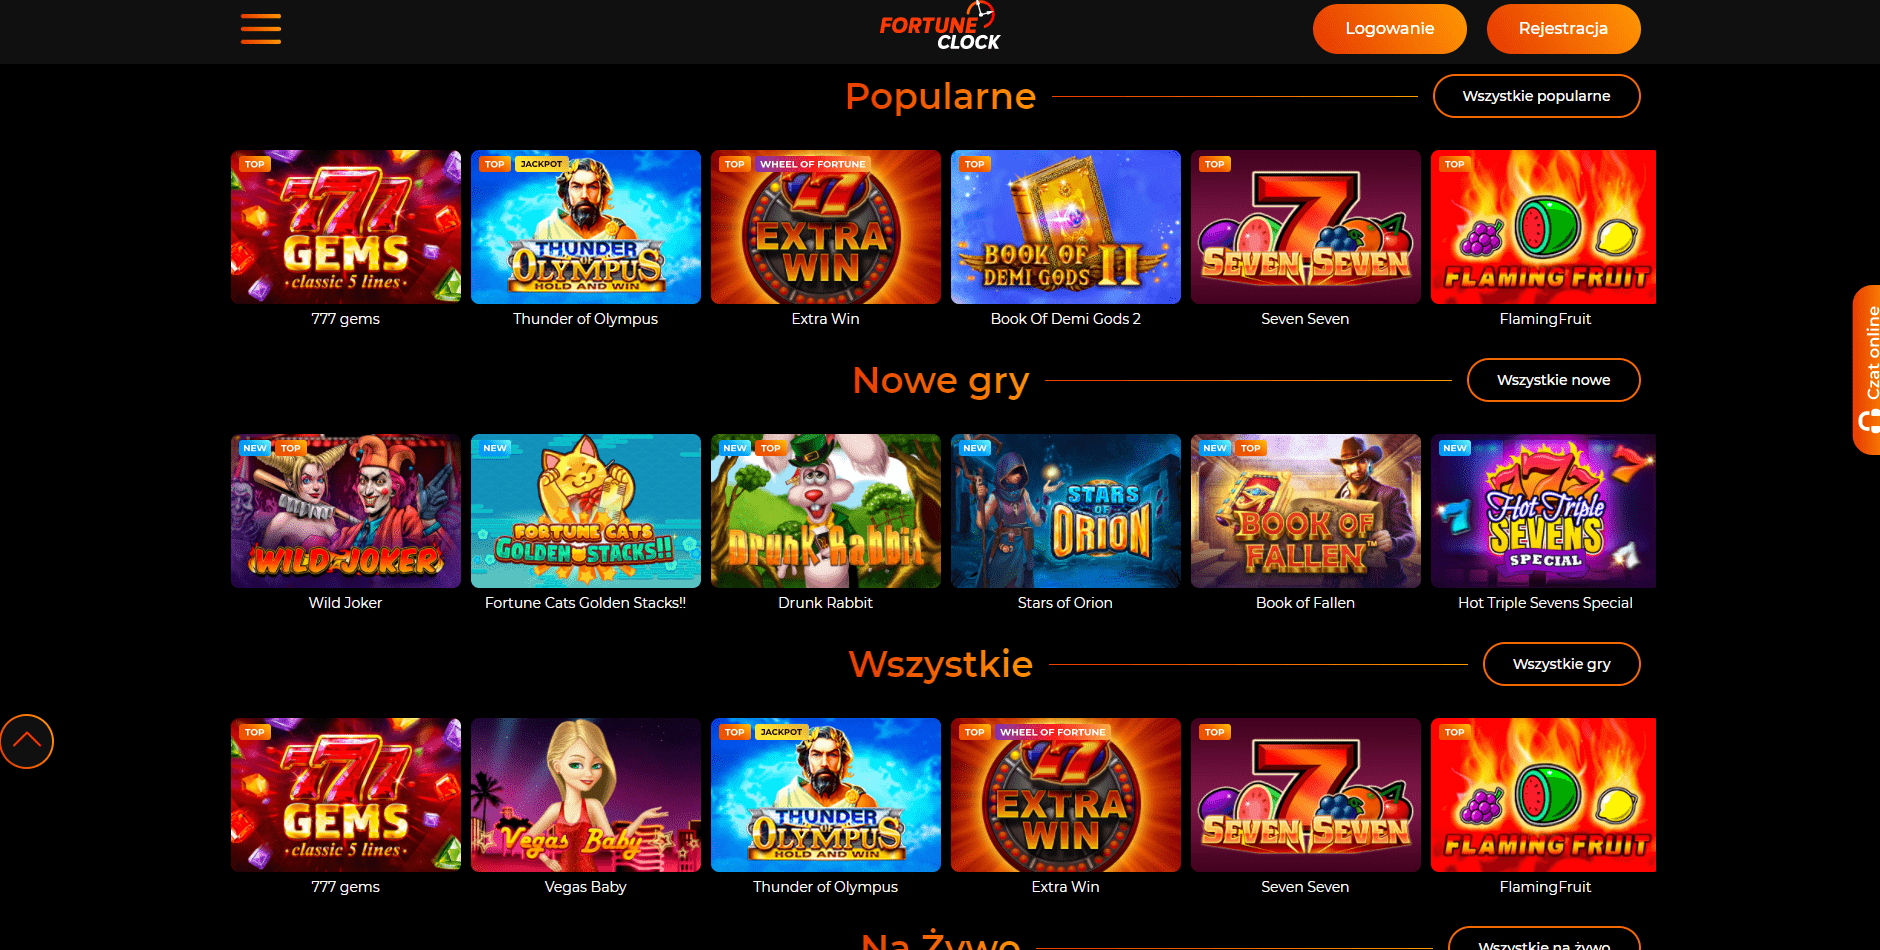
Task: Open Thunder of Olympus in Popularne
Action: (585, 227)
